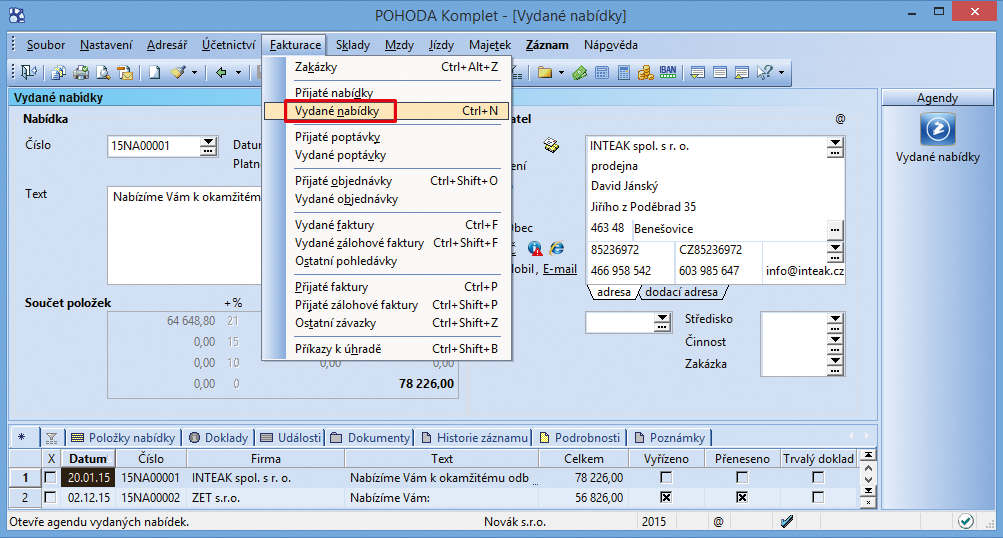1003x538 pixels.
Task: Click the green banknotes toolbar icon
Action: [x=580, y=73]
